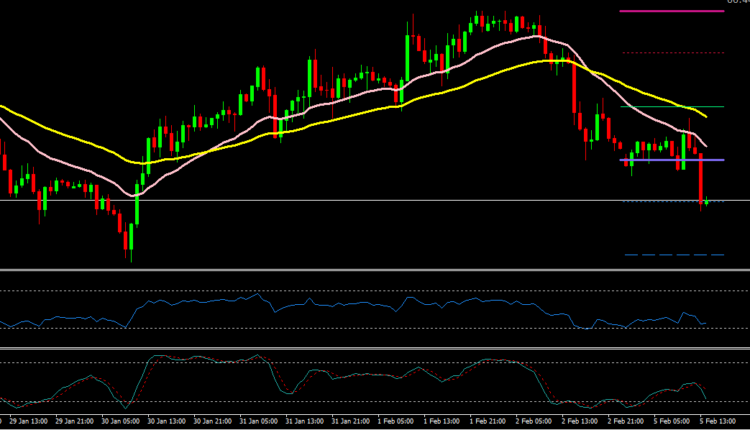Click the latest small green candle
This screenshot has height=430, width=750.
708,201
